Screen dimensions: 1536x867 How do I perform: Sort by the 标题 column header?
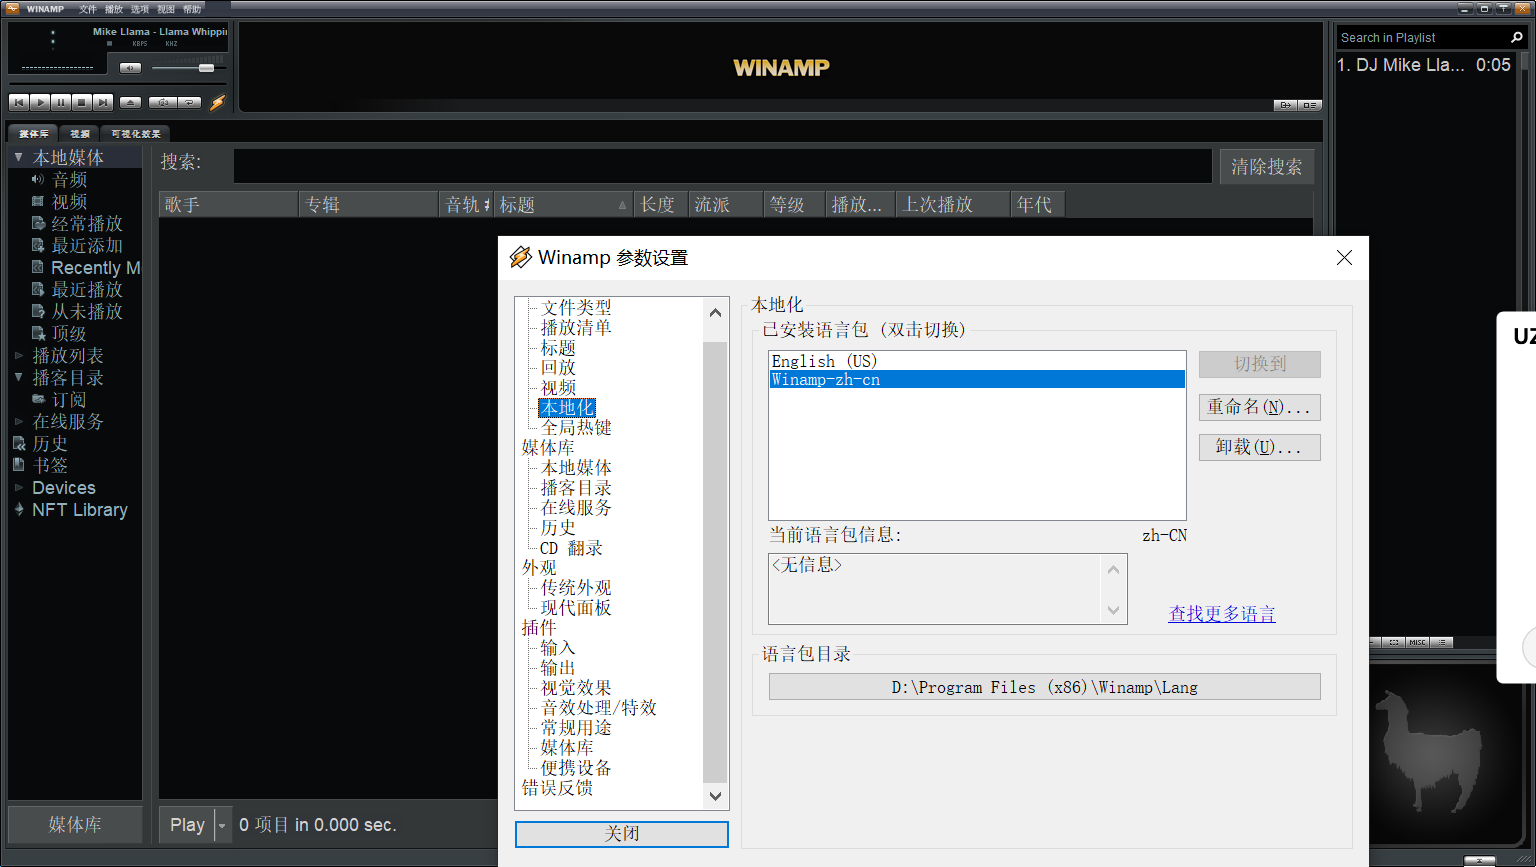click(564, 204)
